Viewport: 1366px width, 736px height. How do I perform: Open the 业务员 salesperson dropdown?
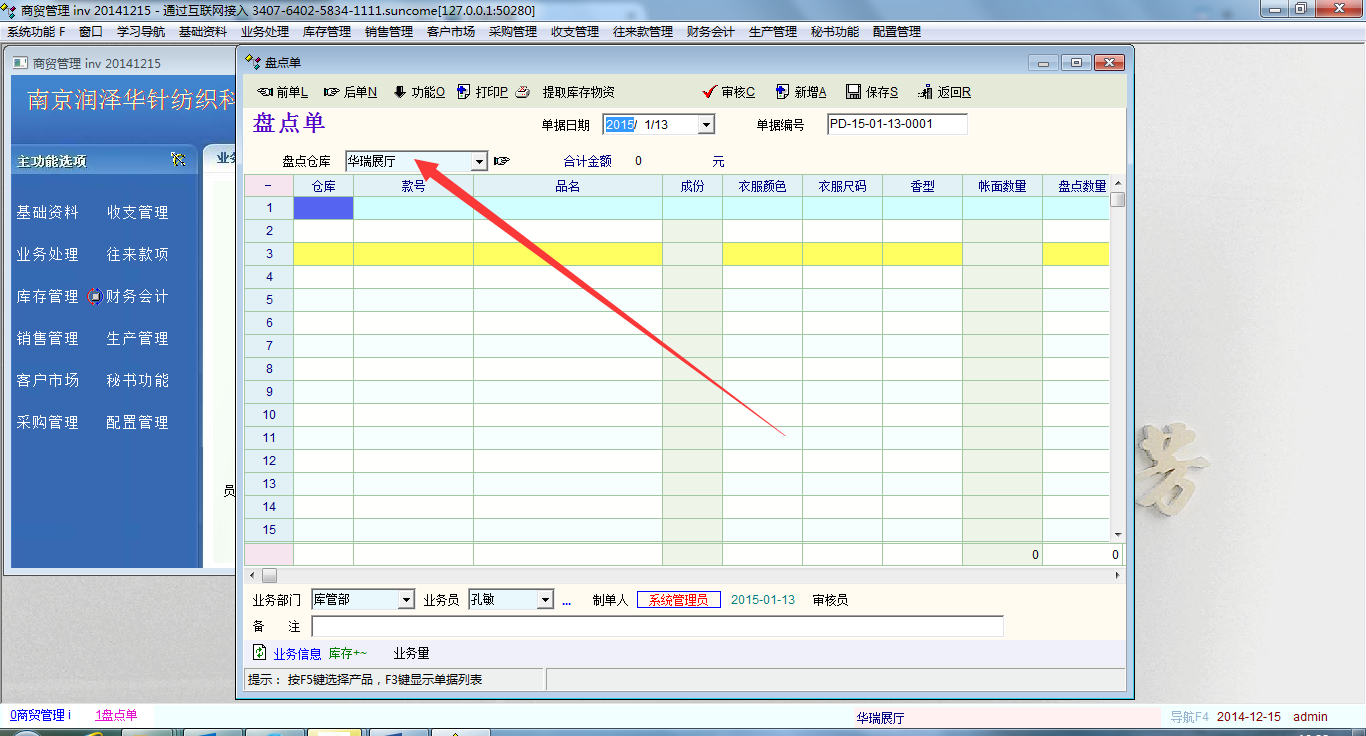tap(545, 600)
